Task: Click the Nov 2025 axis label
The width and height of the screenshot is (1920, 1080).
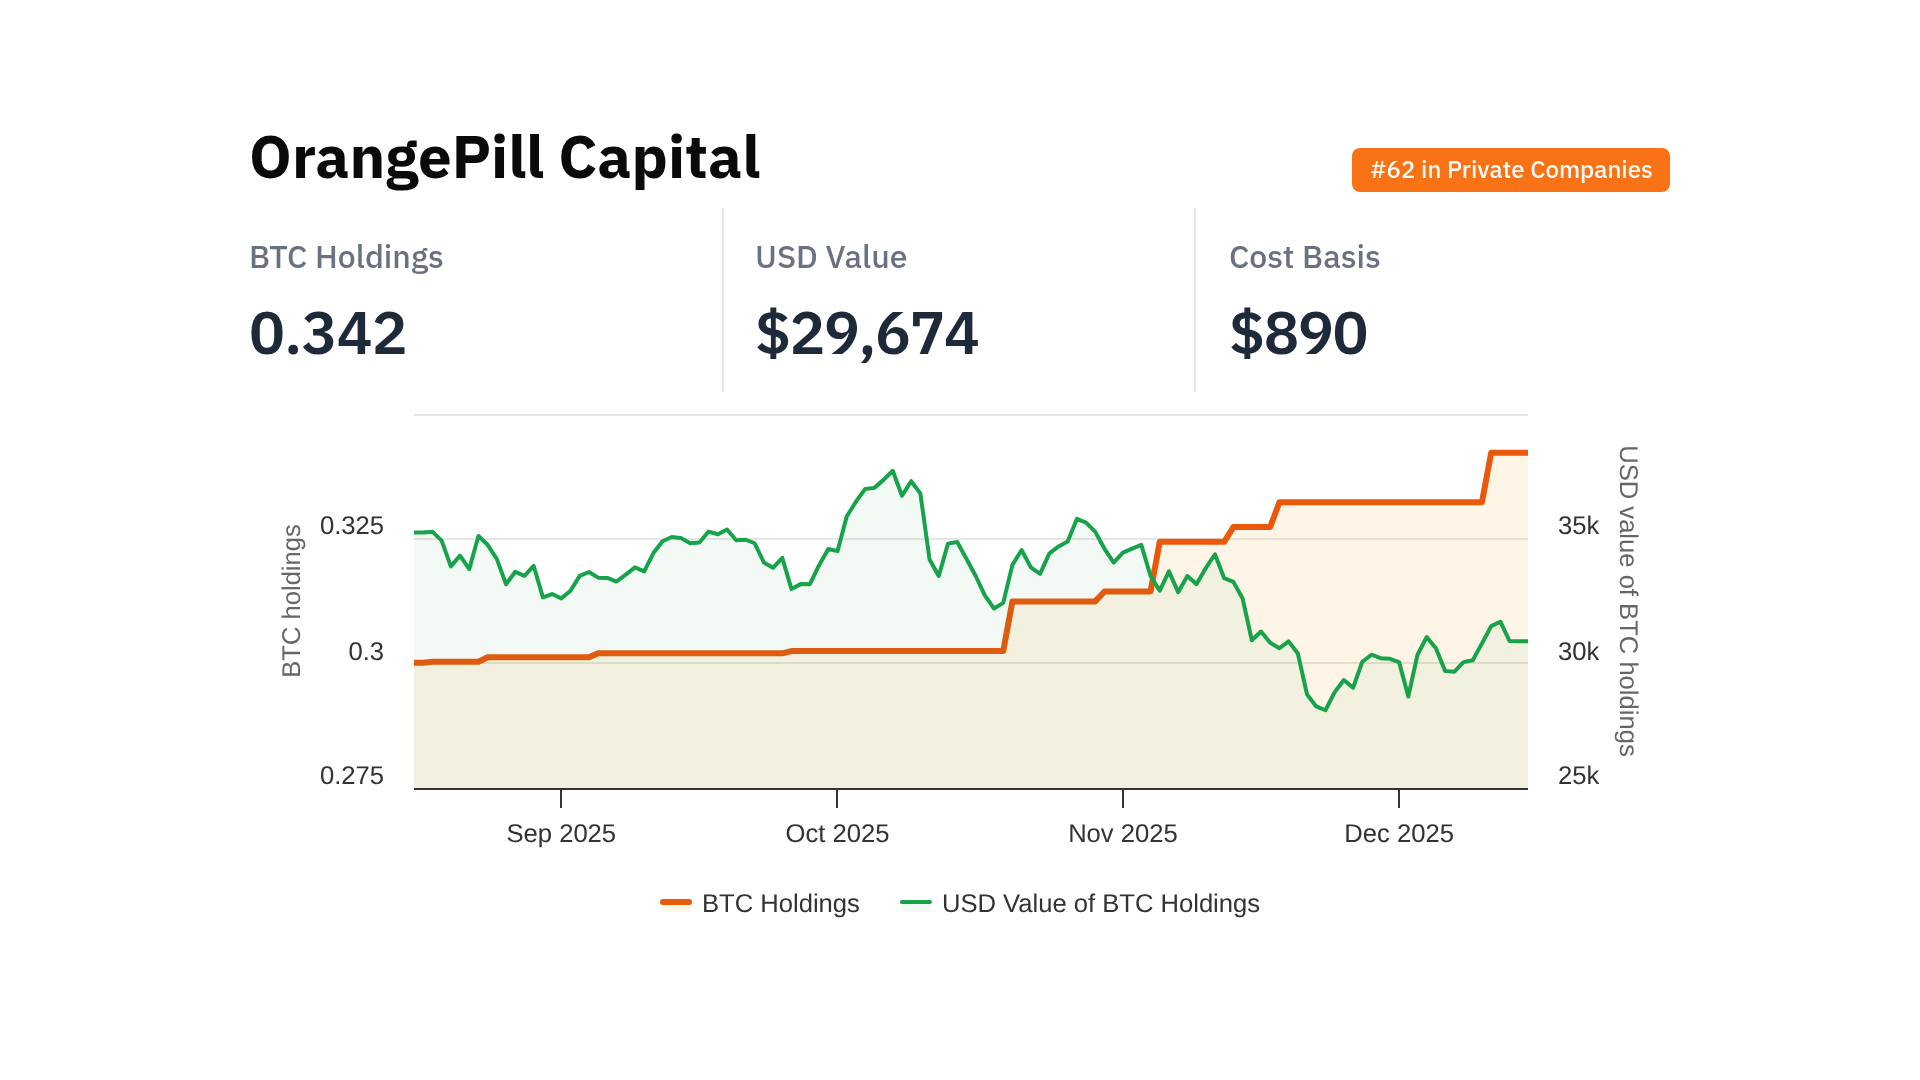Action: pyautogui.click(x=1122, y=833)
